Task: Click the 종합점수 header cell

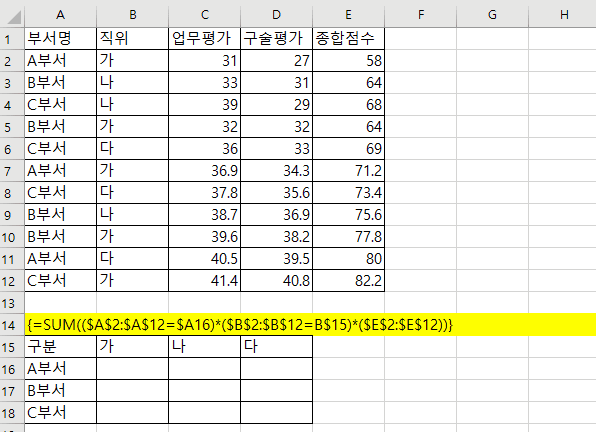Action: tap(348, 38)
